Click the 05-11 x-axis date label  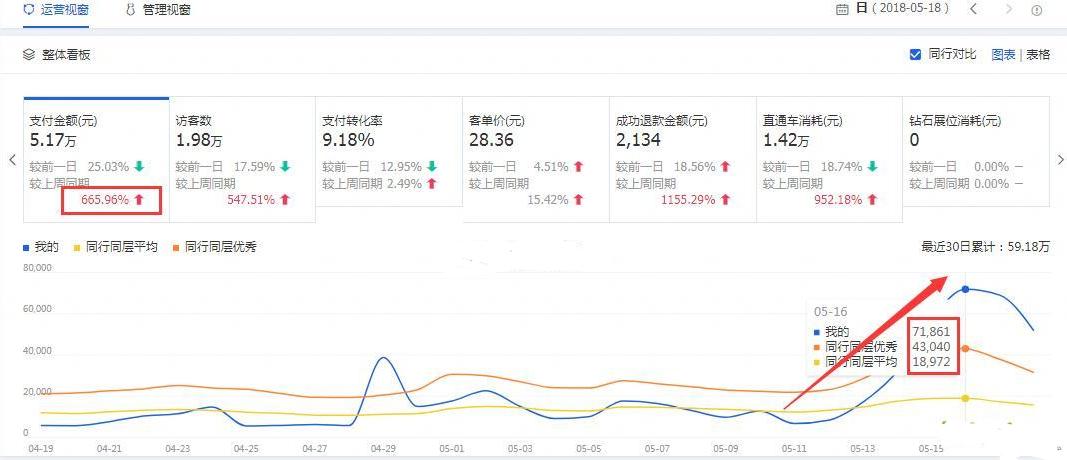(795, 449)
